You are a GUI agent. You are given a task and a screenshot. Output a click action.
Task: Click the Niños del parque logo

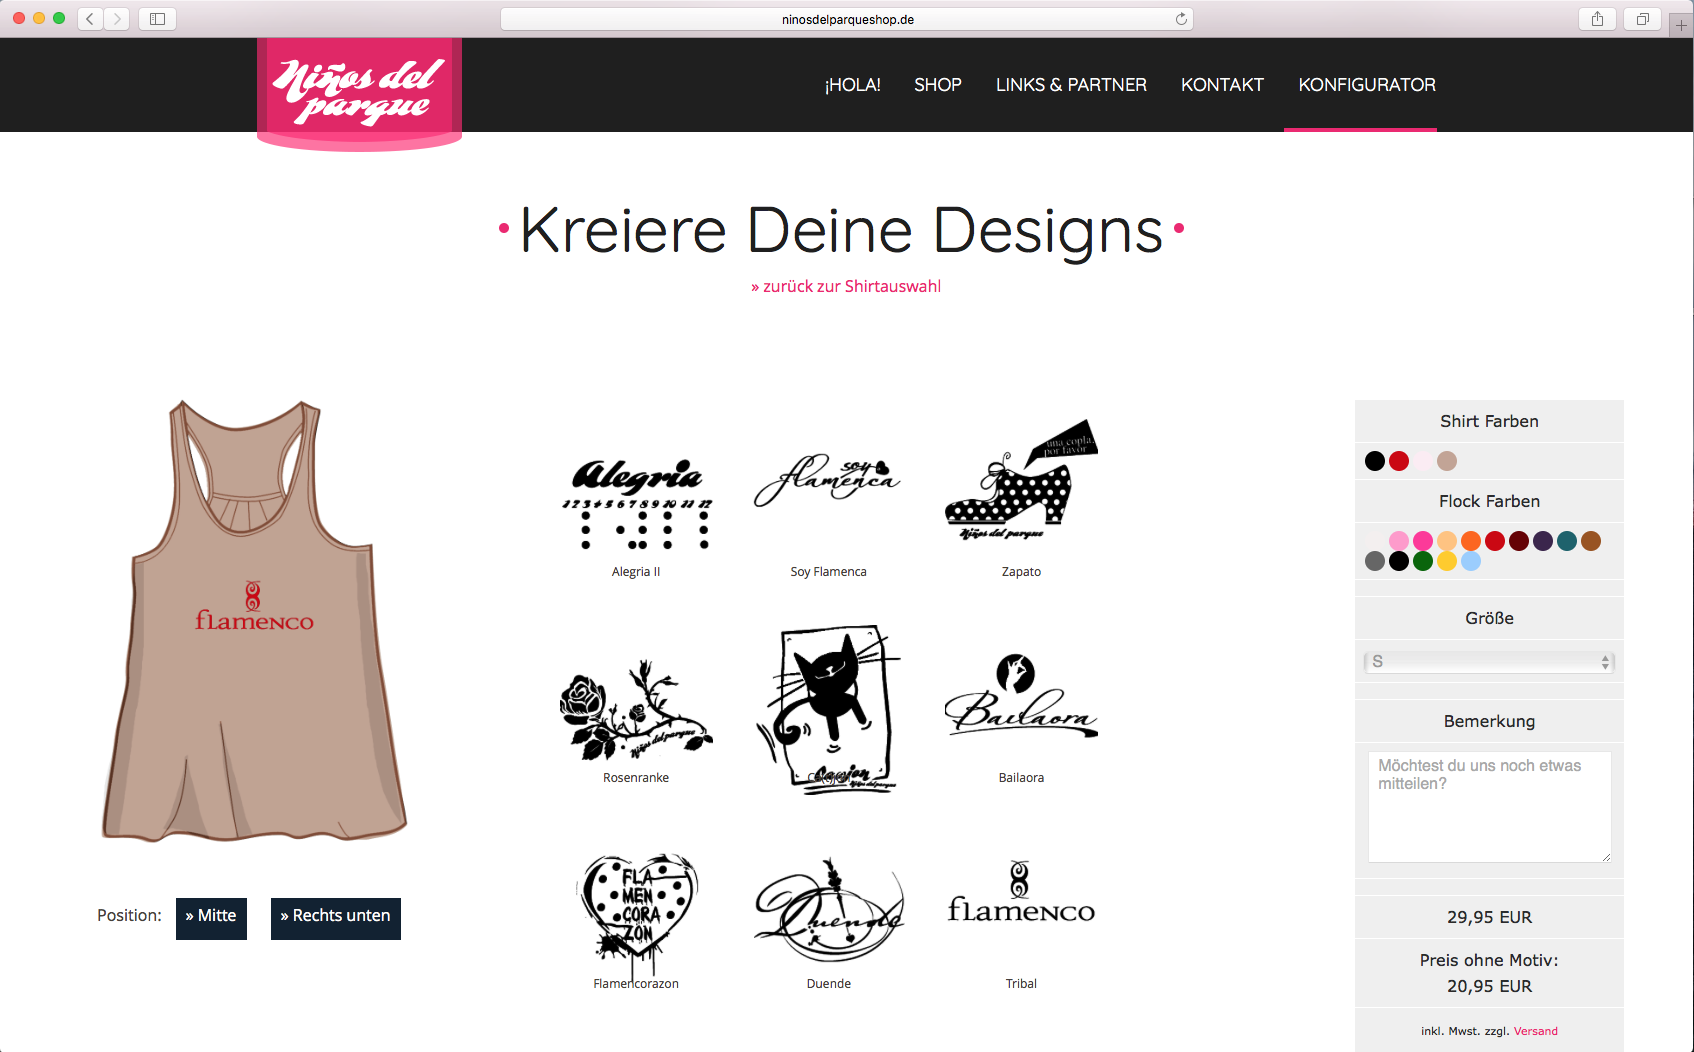[359, 92]
